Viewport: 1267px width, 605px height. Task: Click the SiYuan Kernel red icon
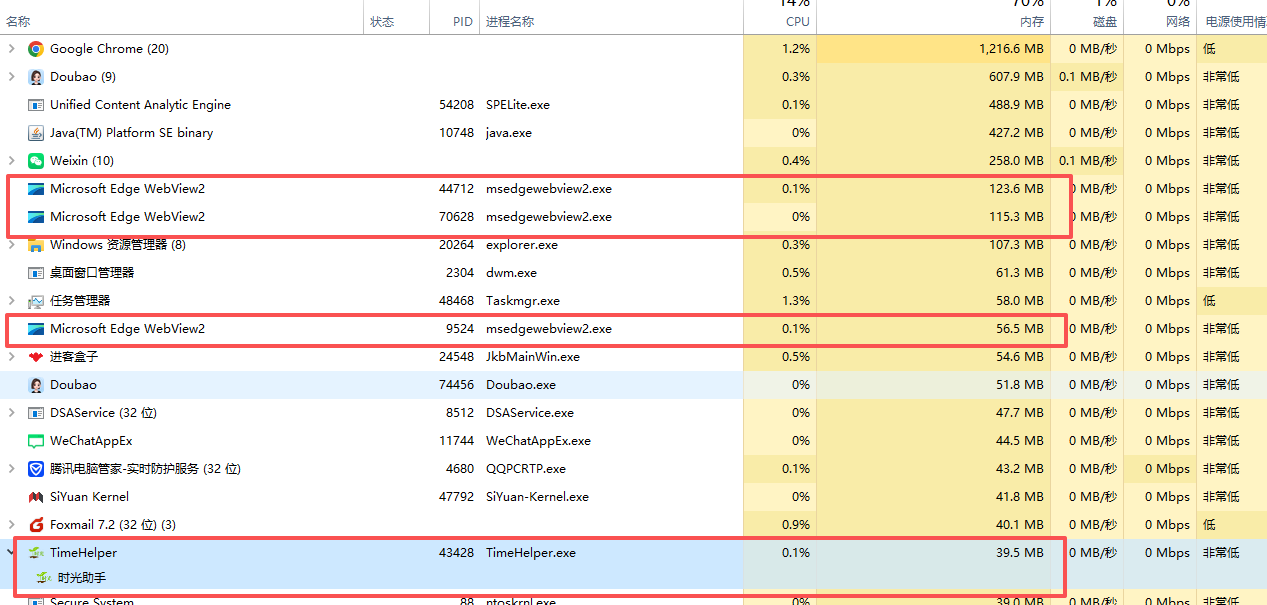click(x=36, y=497)
